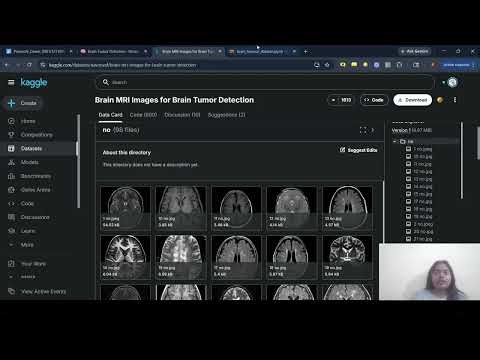Open Game Arena in the sidebar
480x360 pixels.
(35, 190)
